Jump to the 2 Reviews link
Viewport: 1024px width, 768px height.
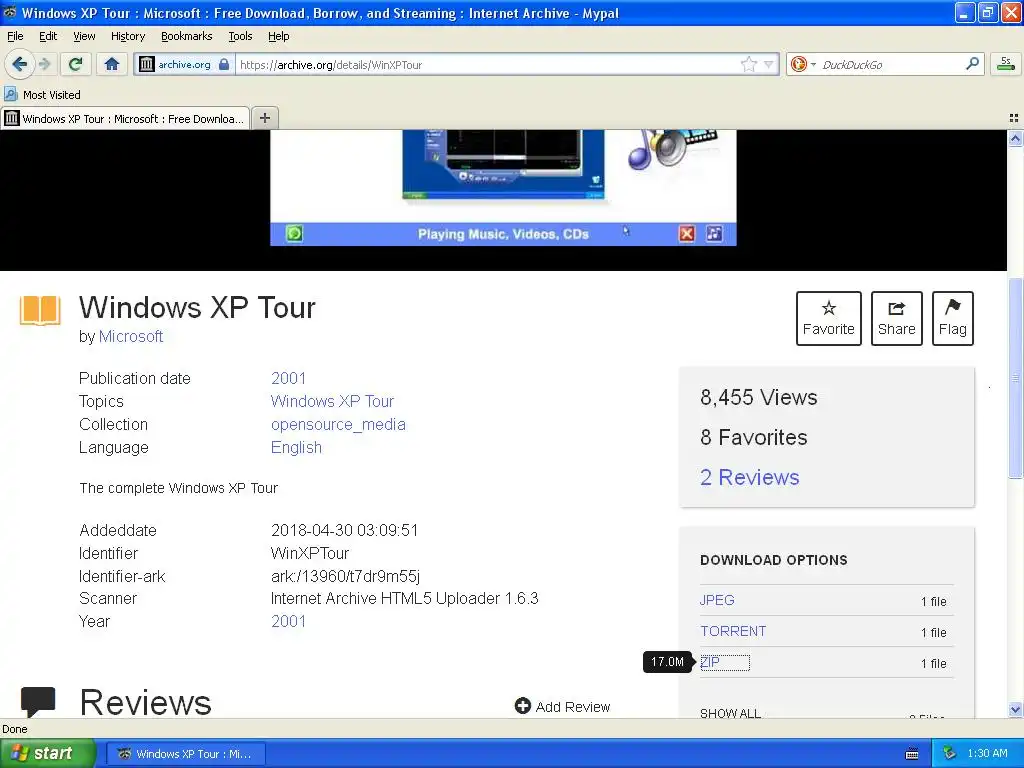tap(750, 477)
